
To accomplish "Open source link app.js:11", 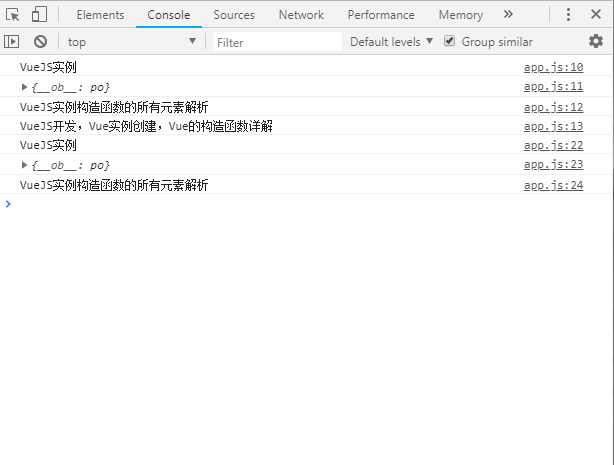I will (x=553, y=87).
